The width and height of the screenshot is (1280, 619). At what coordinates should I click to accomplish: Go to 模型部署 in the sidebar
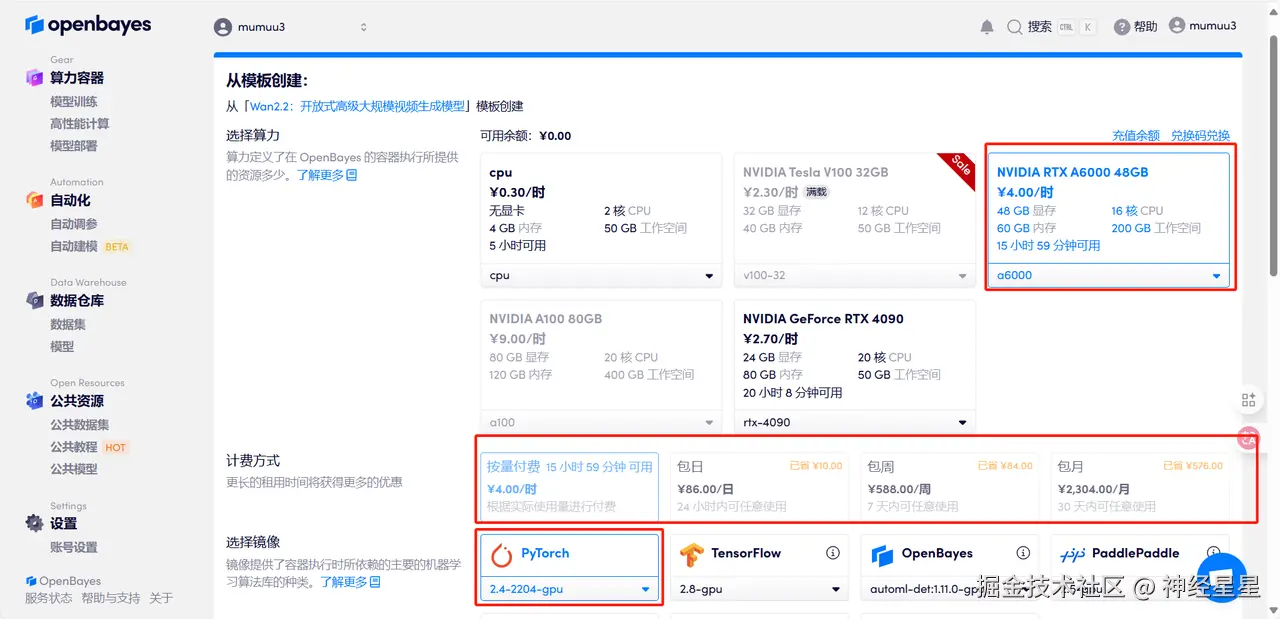pyautogui.click(x=74, y=145)
